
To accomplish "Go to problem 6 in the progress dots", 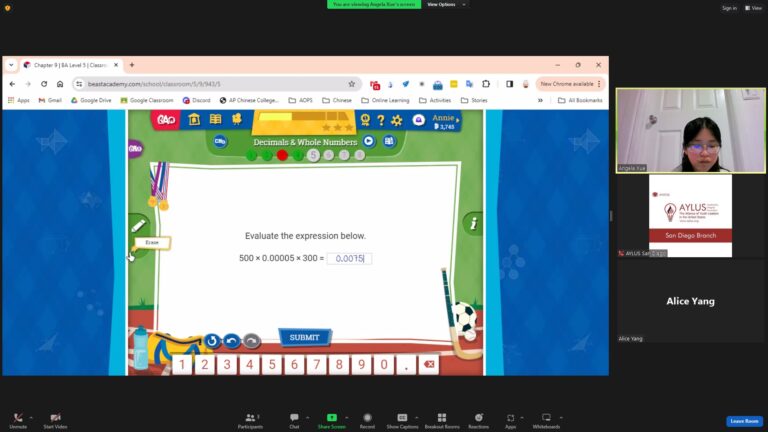I will pyautogui.click(x=329, y=155).
